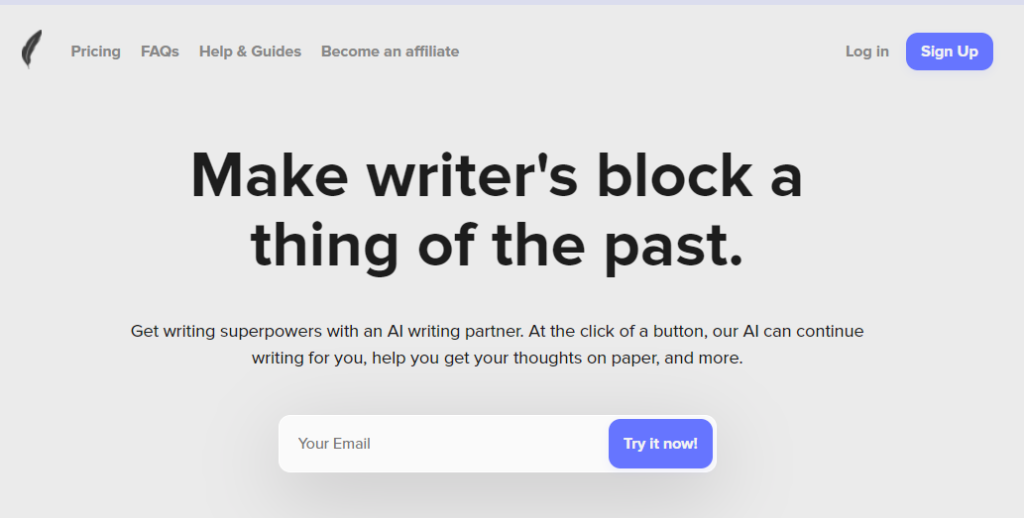This screenshot has width=1024, height=518.
Task: Click the word "block" in the headline
Action: pyautogui.click(x=673, y=175)
